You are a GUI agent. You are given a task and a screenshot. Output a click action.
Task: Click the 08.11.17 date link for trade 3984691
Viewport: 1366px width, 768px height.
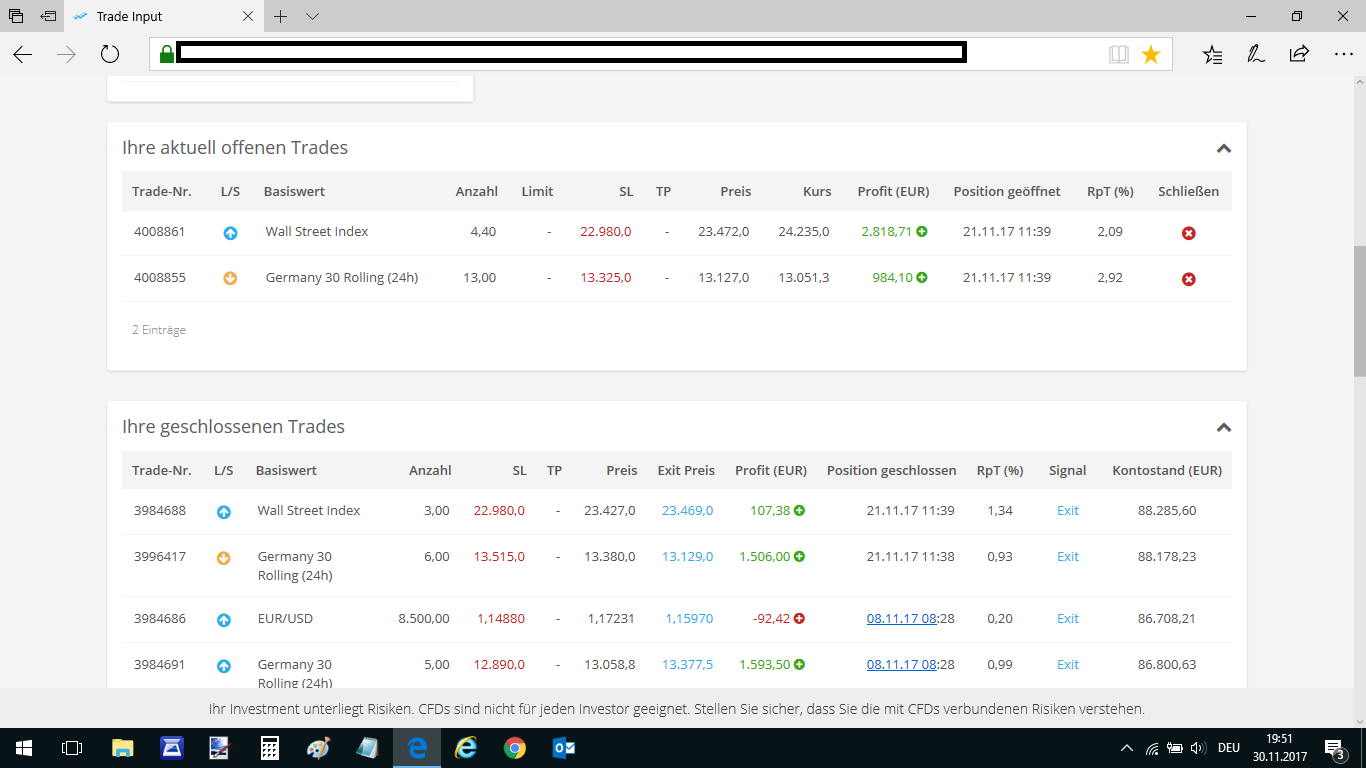(901, 665)
